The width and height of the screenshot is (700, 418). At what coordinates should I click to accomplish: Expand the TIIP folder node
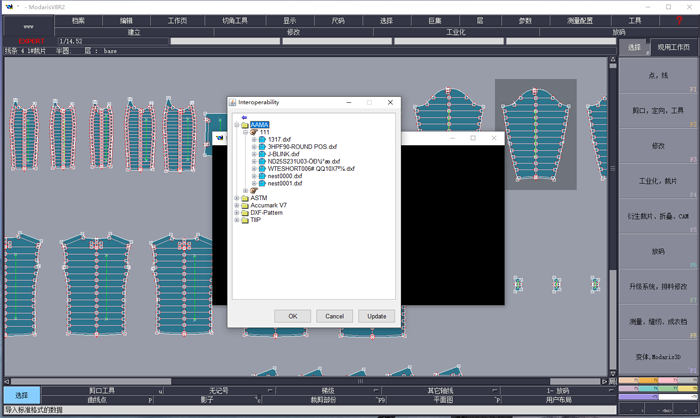(x=237, y=220)
